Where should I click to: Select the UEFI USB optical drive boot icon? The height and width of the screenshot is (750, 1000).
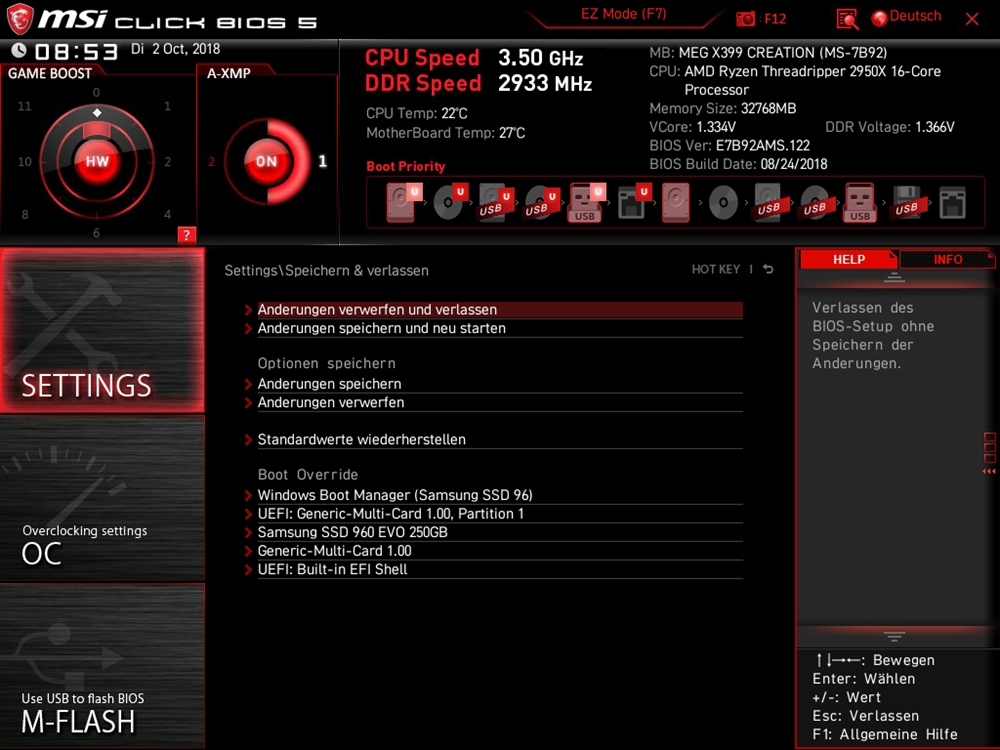[x=541, y=202]
